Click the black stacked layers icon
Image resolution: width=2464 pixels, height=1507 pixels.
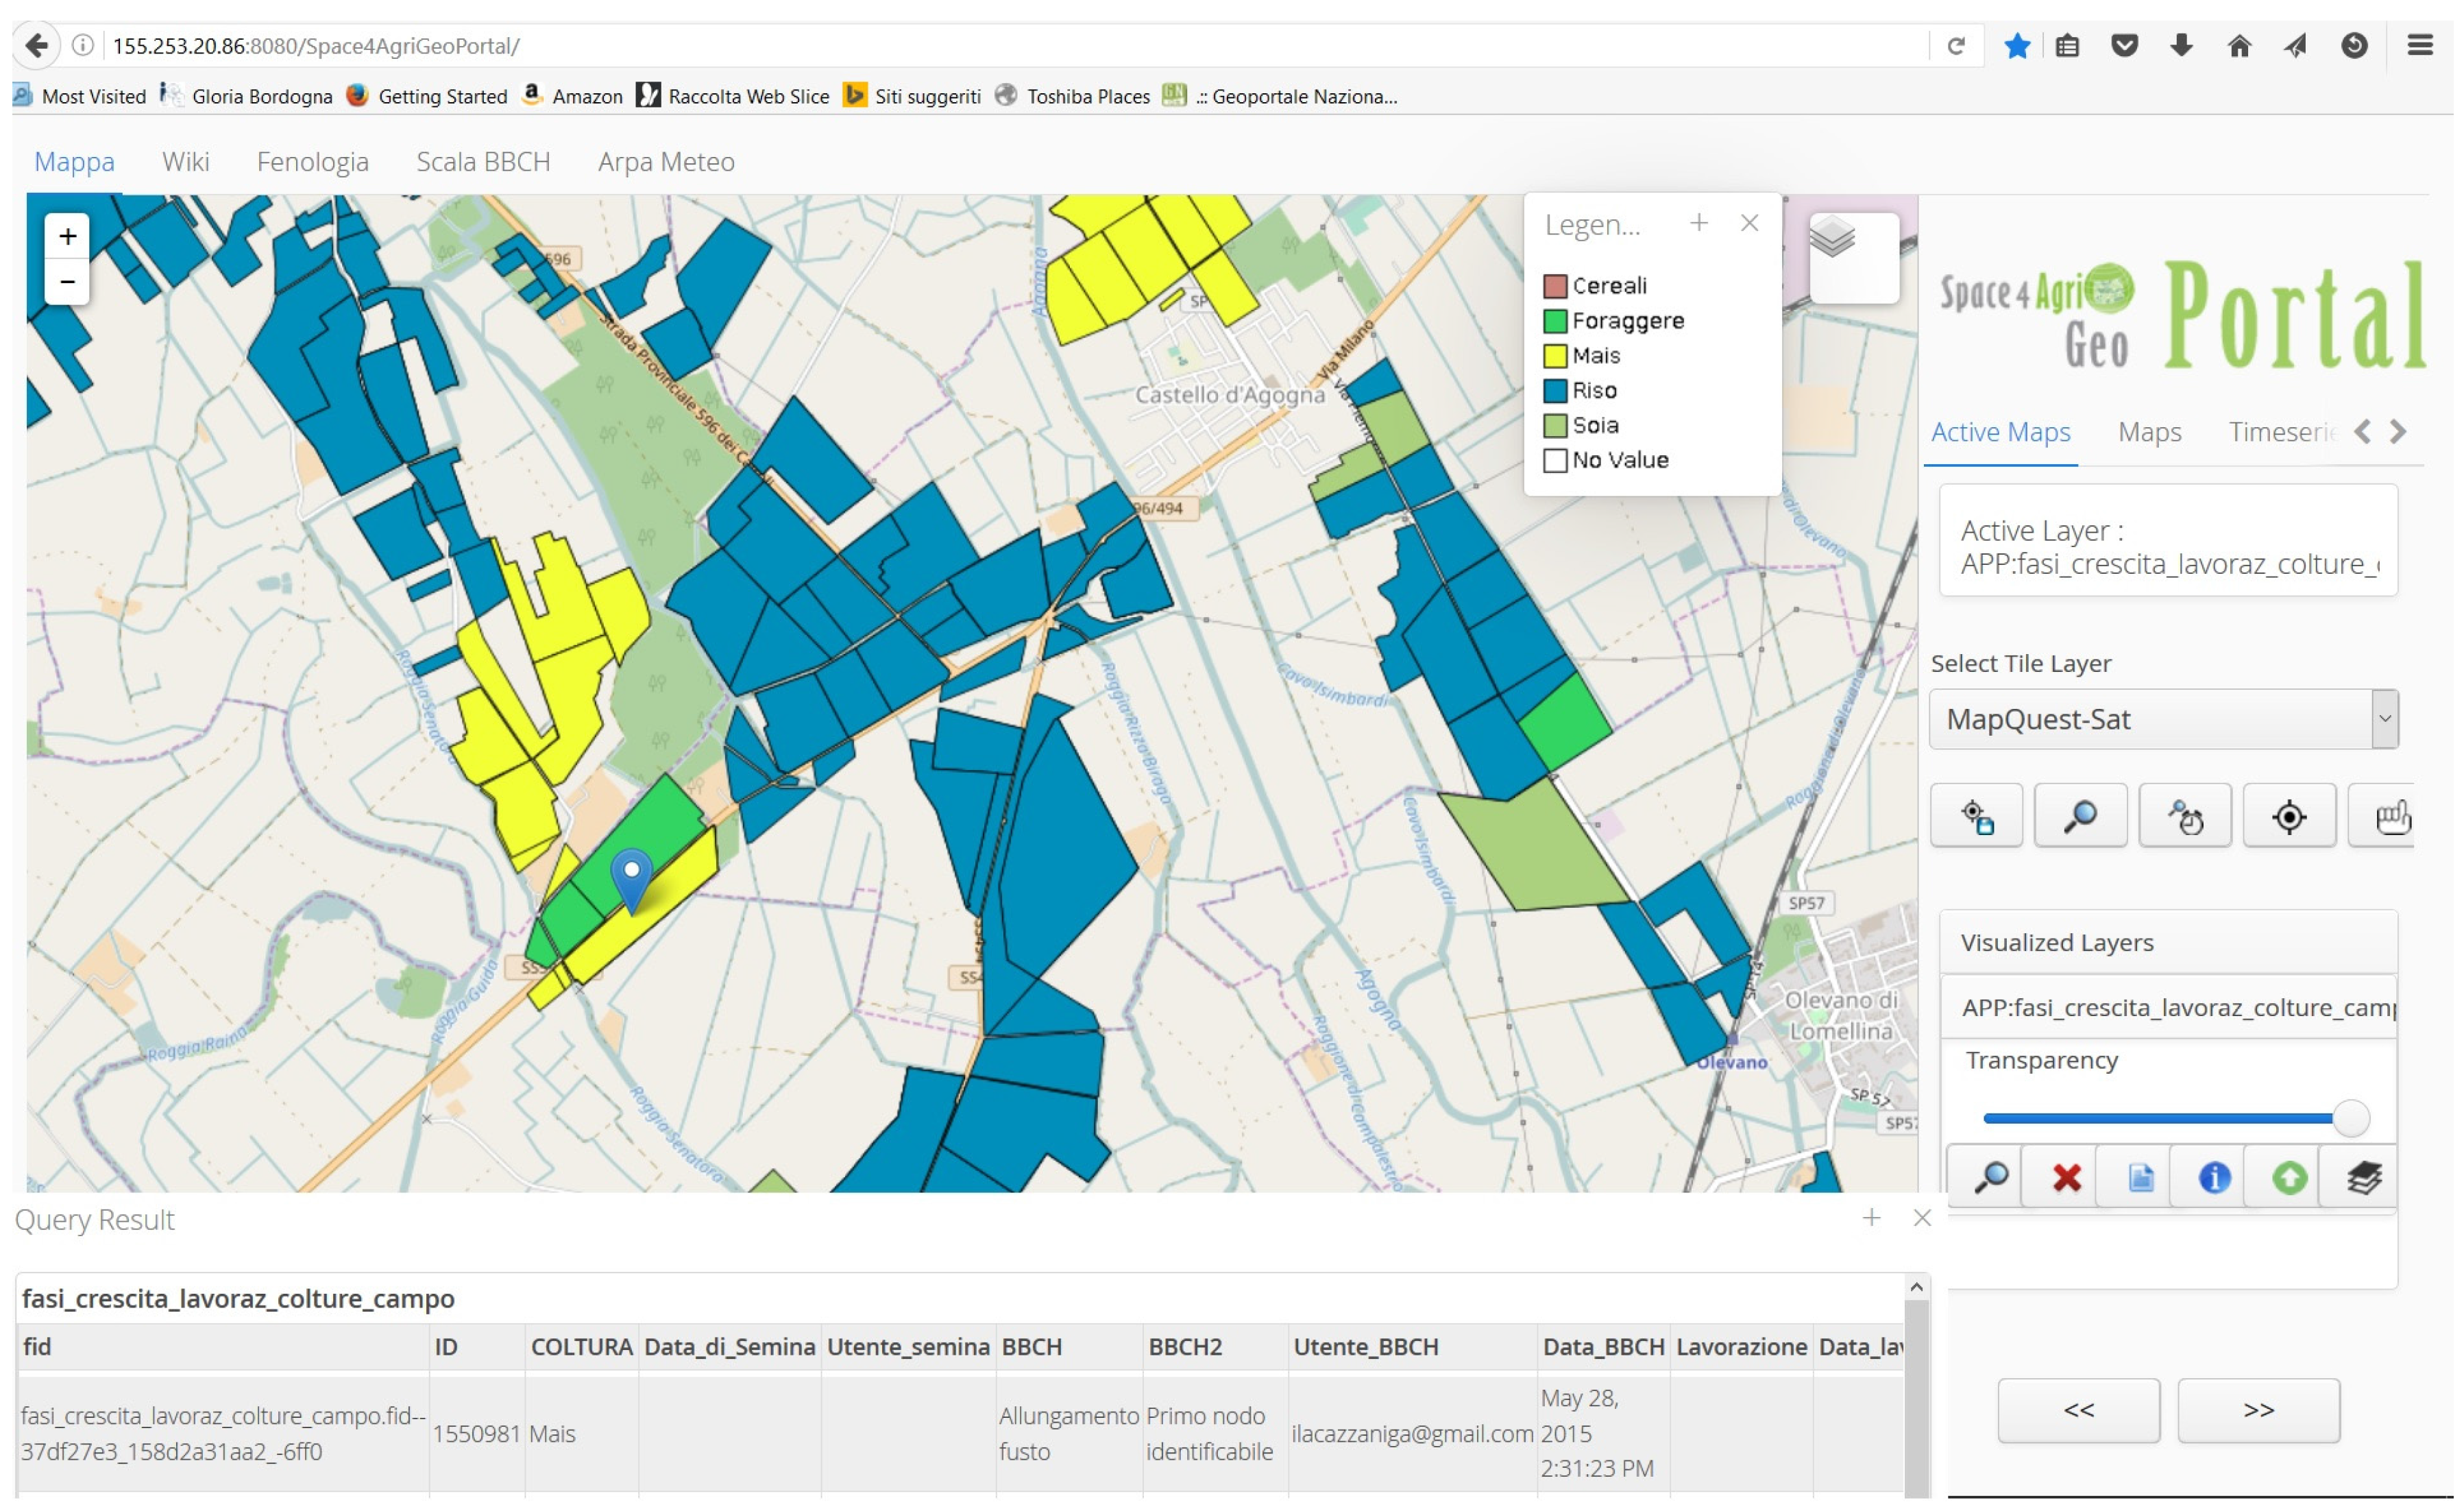coord(2363,1177)
